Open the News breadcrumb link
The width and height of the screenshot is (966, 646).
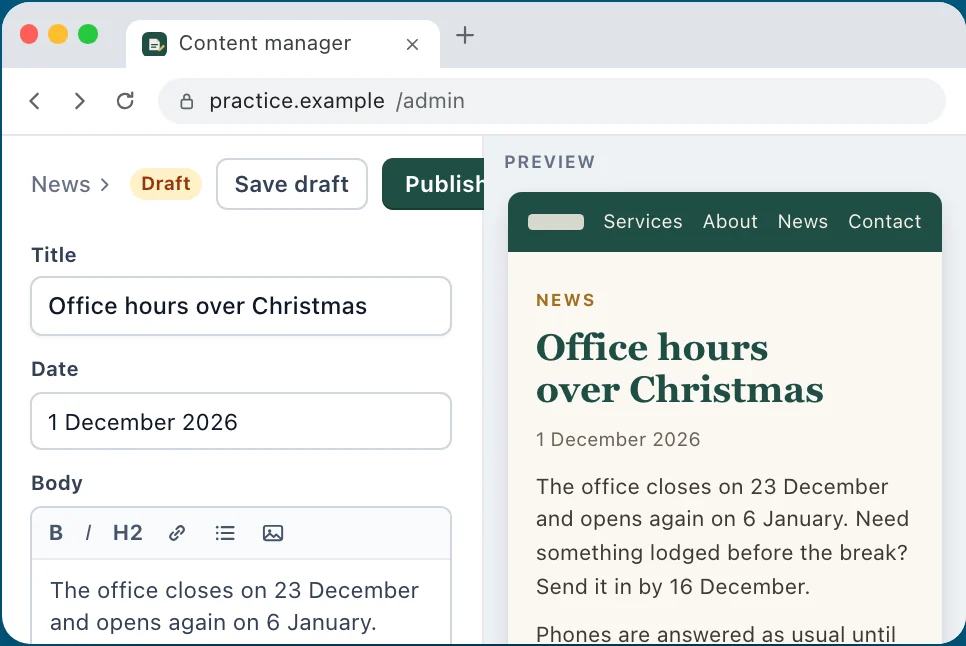click(x=61, y=184)
